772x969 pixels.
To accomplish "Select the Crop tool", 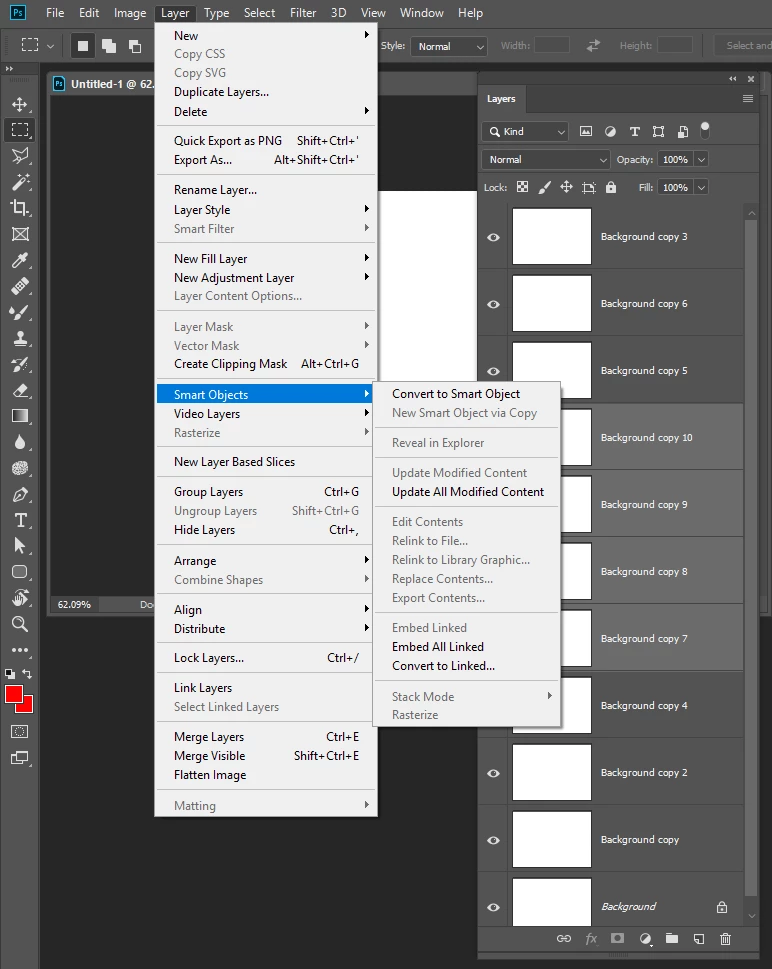I will [20, 208].
